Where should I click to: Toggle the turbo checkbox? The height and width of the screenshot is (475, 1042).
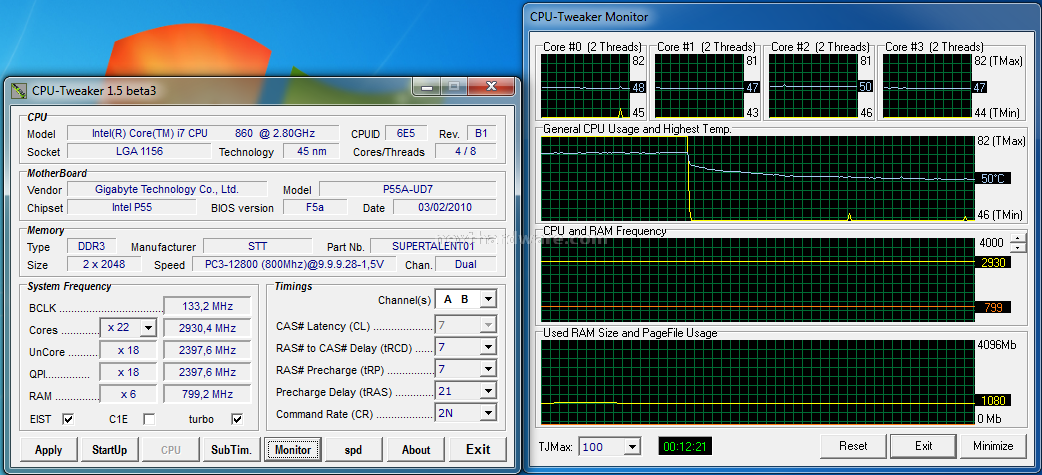click(x=237, y=419)
